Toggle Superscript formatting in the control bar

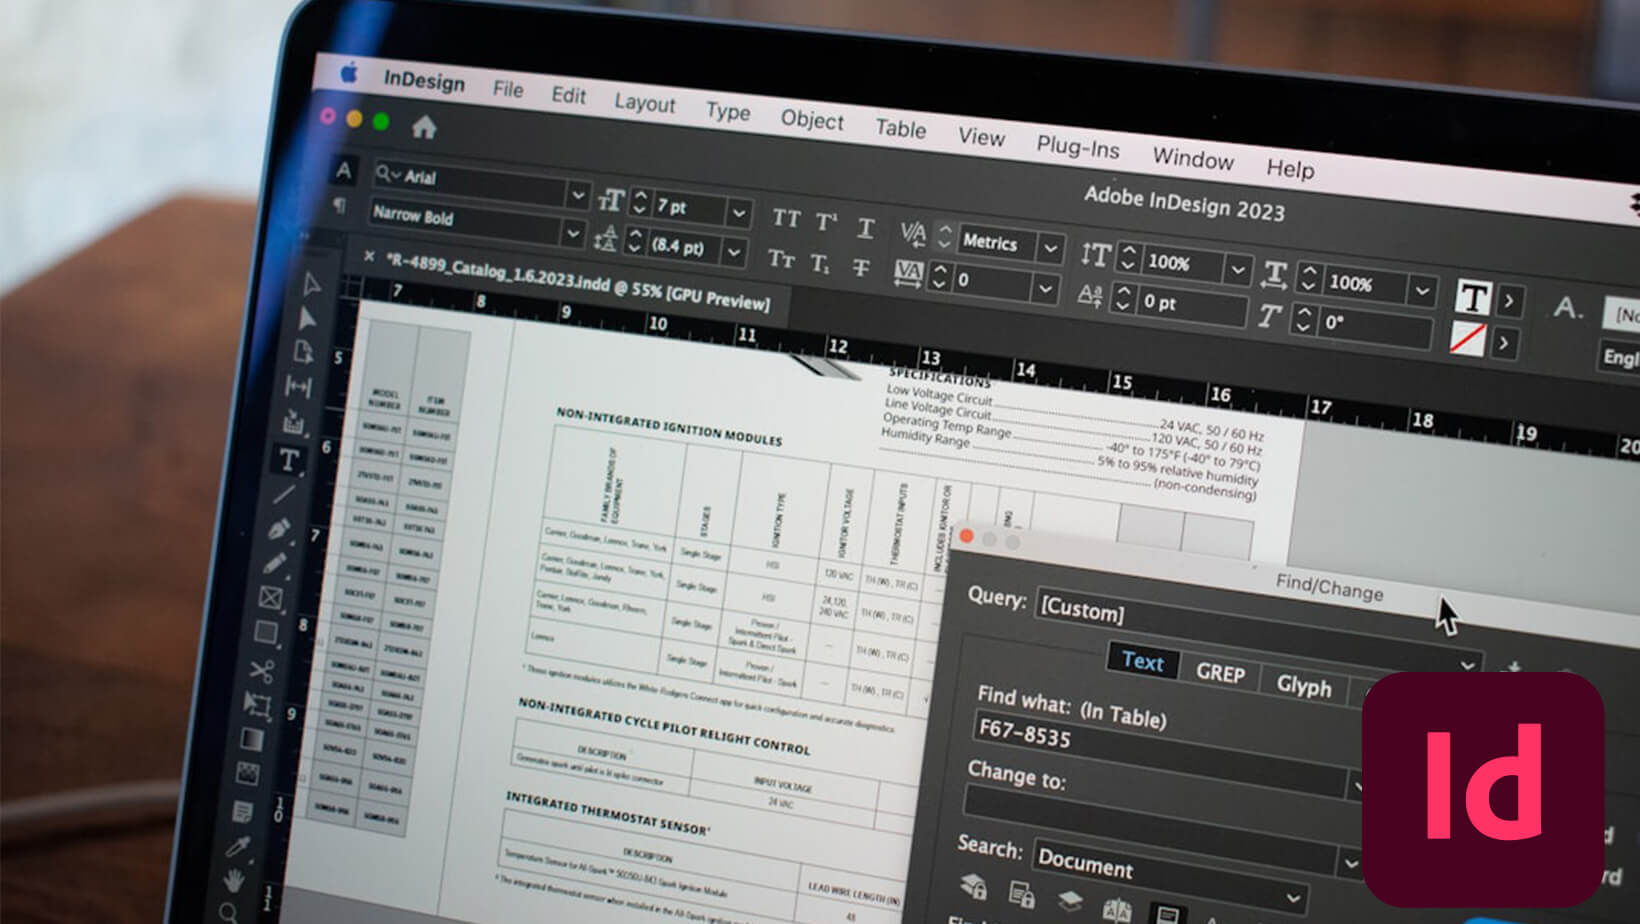824,222
